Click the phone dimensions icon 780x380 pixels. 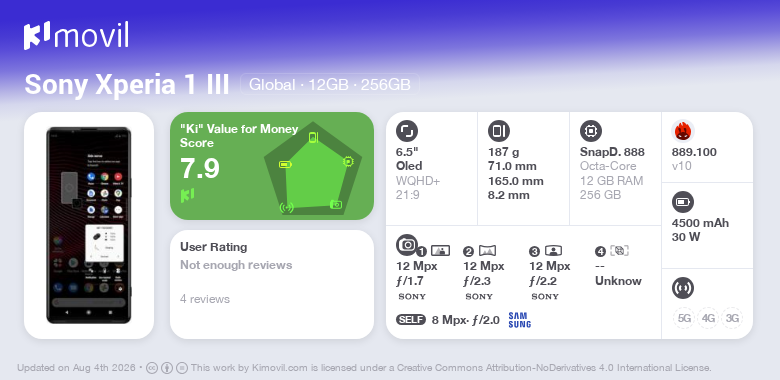[x=499, y=131]
